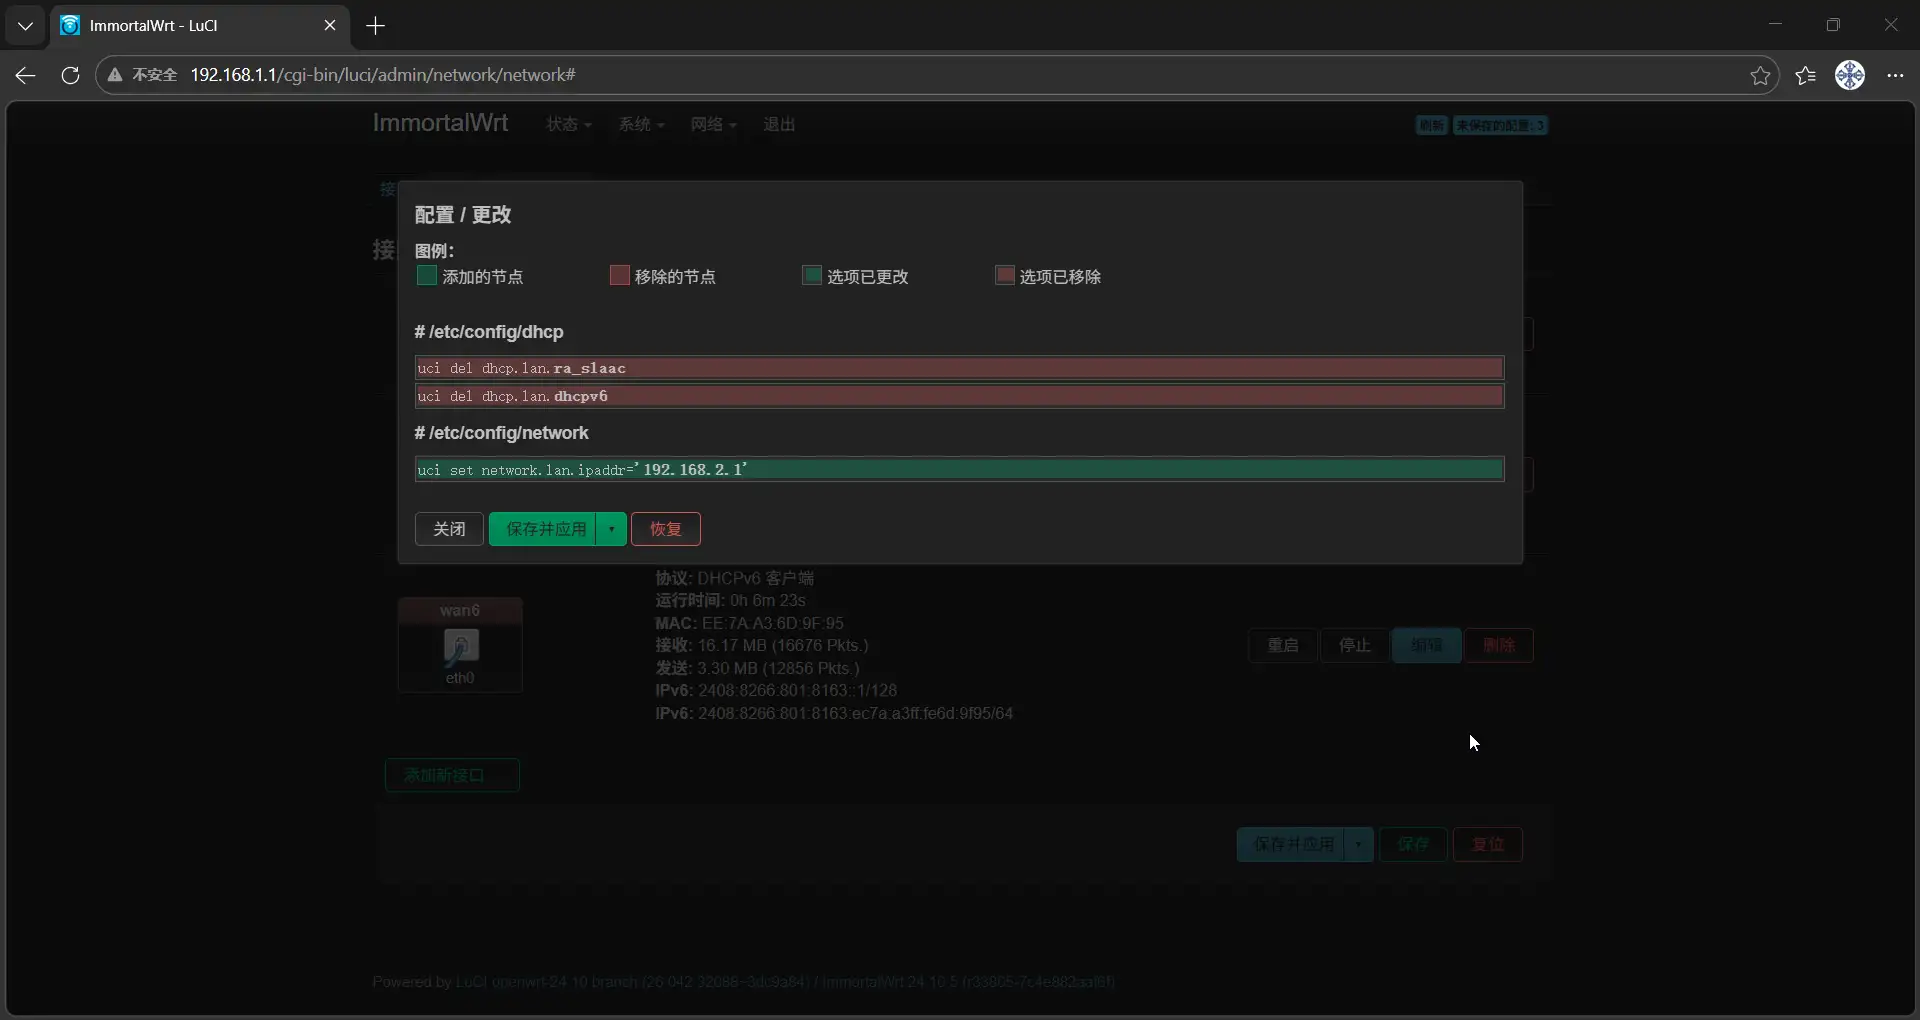
Task: Select the dhcpv6 deletion line
Action: 958,396
